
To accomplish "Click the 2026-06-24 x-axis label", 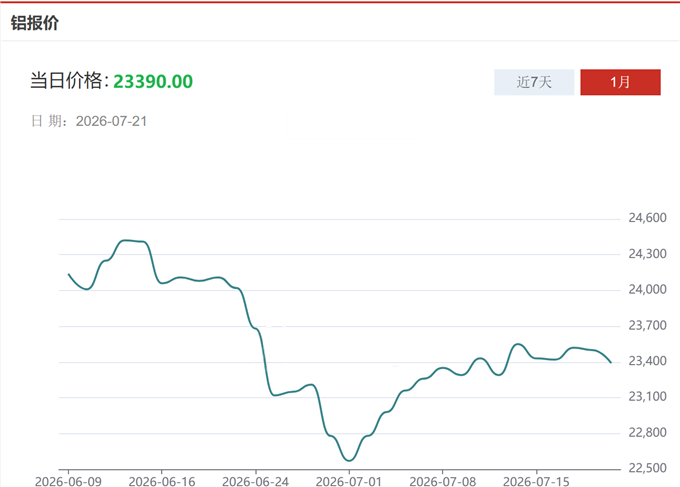I will 255,481.
